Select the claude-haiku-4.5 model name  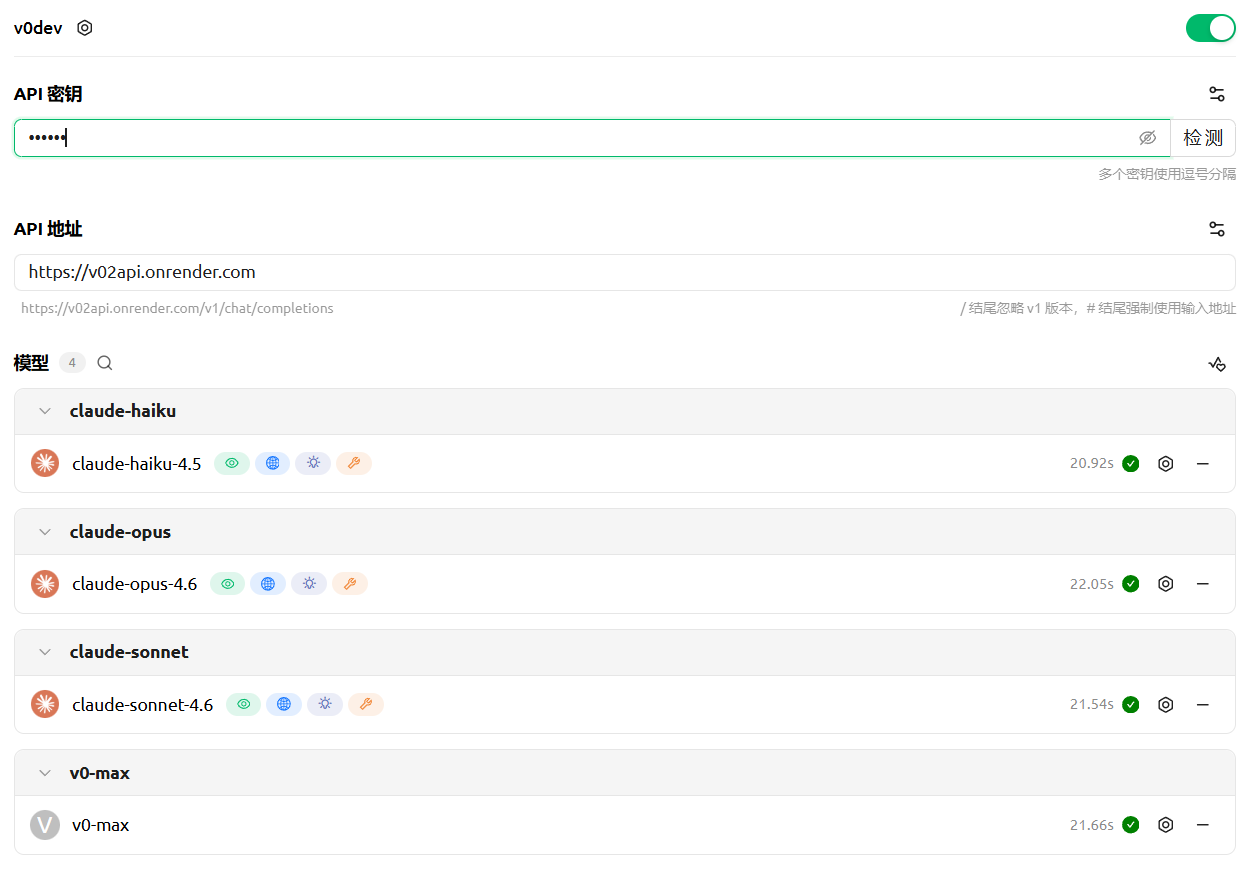pos(137,464)
